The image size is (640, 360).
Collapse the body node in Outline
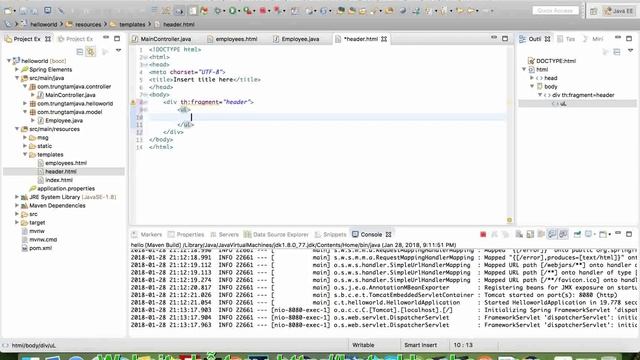(532, 86)
